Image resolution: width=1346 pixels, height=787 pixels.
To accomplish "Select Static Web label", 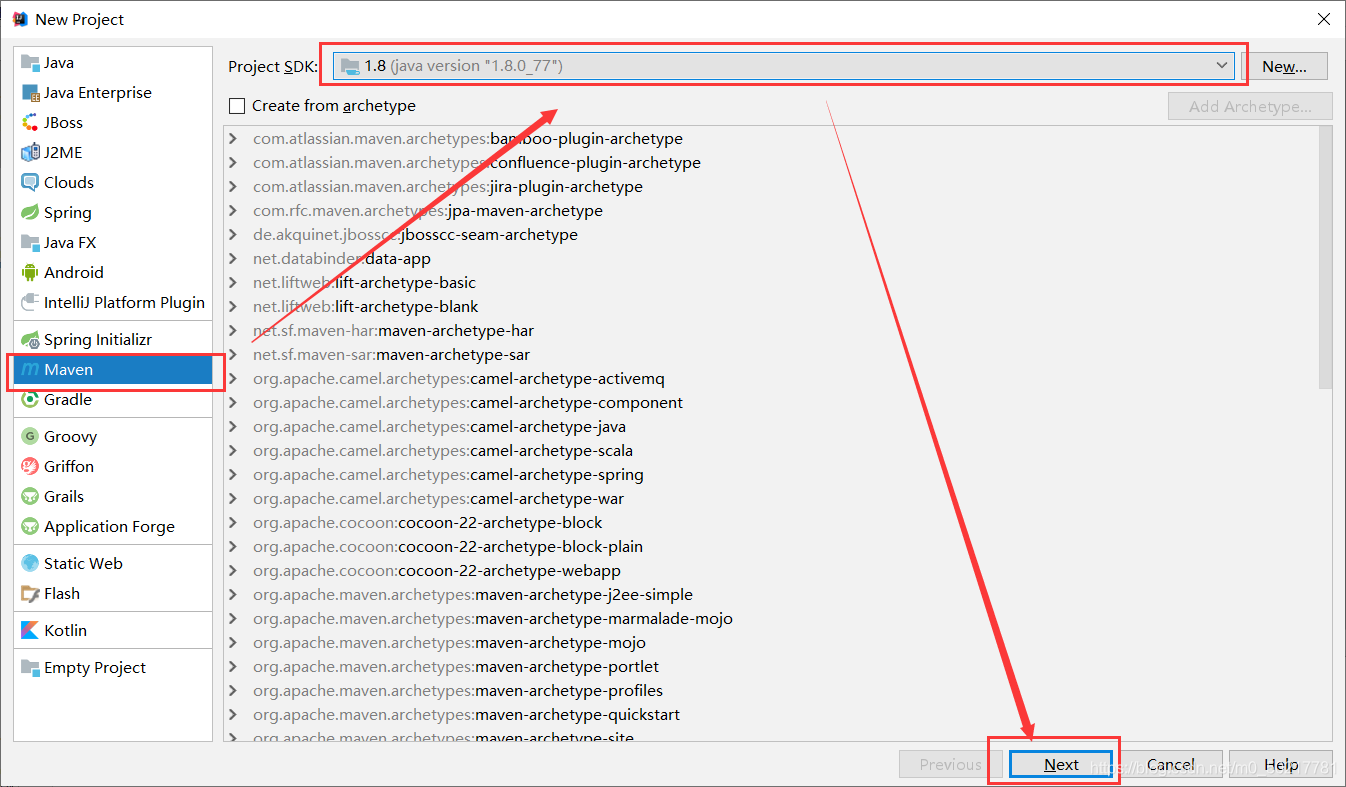I will (x=83, y=564).
